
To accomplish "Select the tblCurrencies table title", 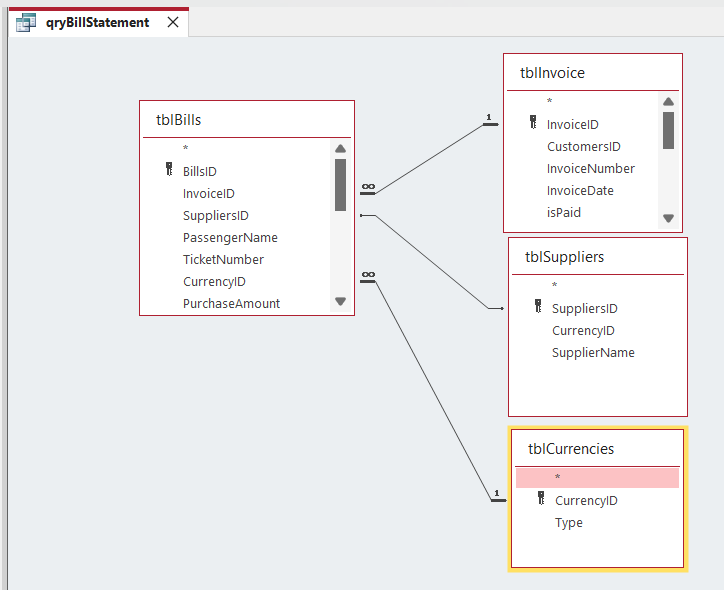I will pyautogui.click(x=571, y=449).
